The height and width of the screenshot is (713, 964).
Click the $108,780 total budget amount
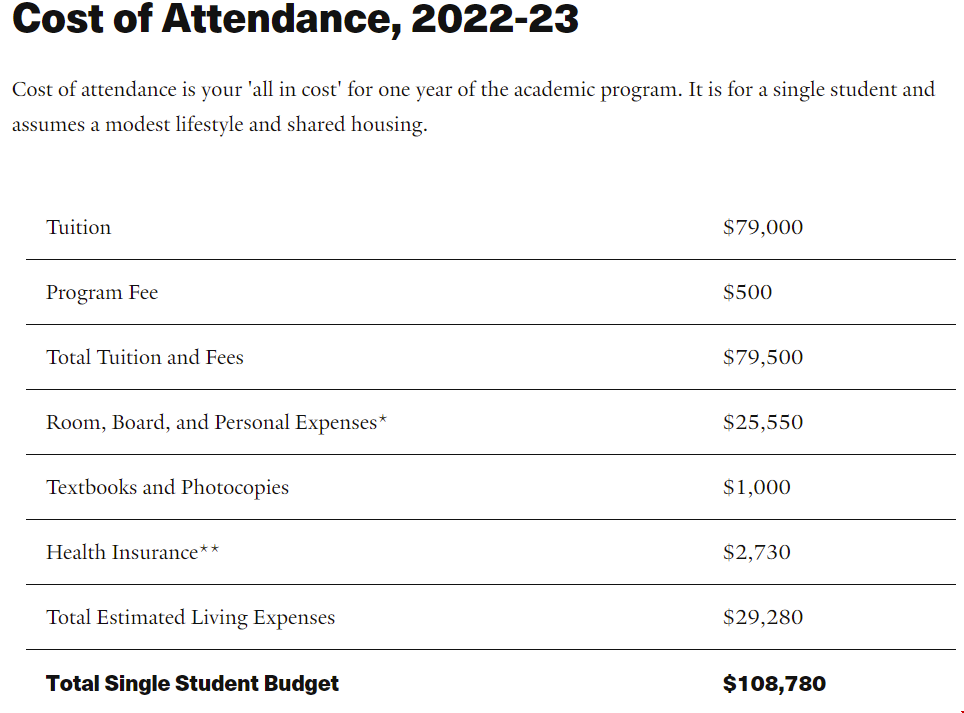775,683
